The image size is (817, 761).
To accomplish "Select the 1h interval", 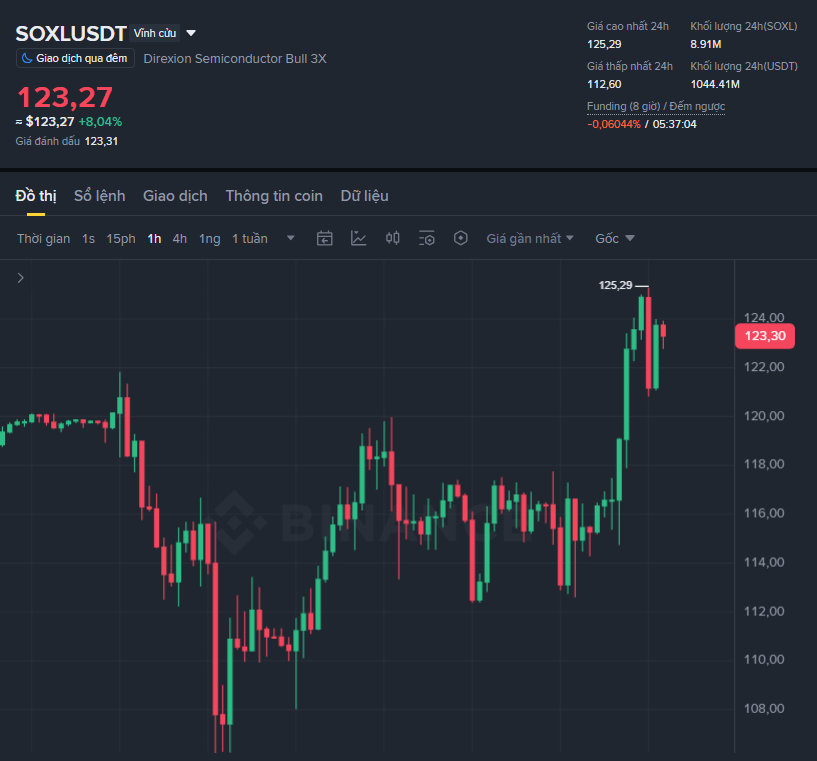I will [154, 239].
